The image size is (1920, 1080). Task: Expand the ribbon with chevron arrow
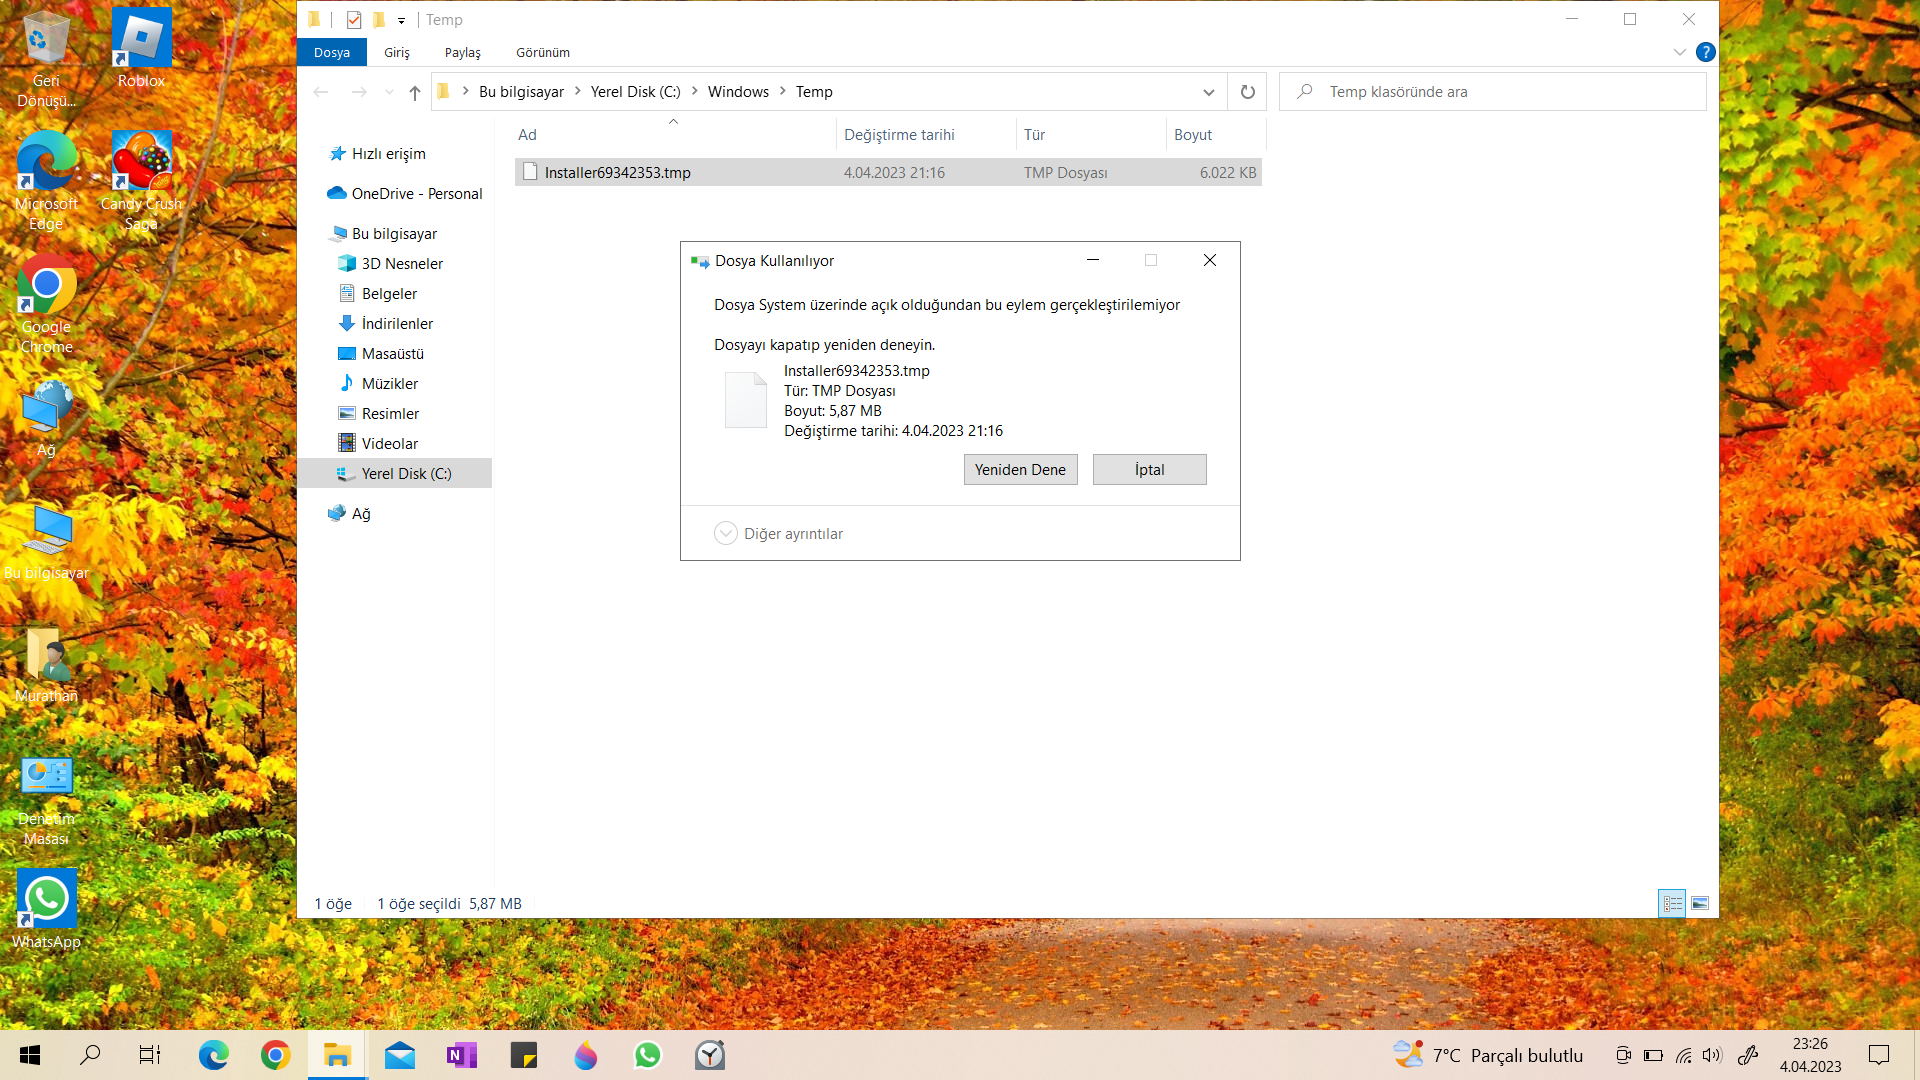[x=1679, y=52]
